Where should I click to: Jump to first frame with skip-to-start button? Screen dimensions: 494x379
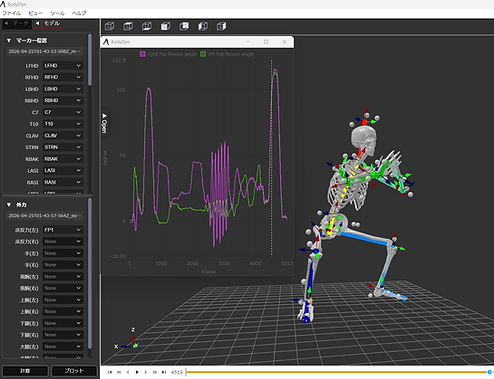pos(110,372)
